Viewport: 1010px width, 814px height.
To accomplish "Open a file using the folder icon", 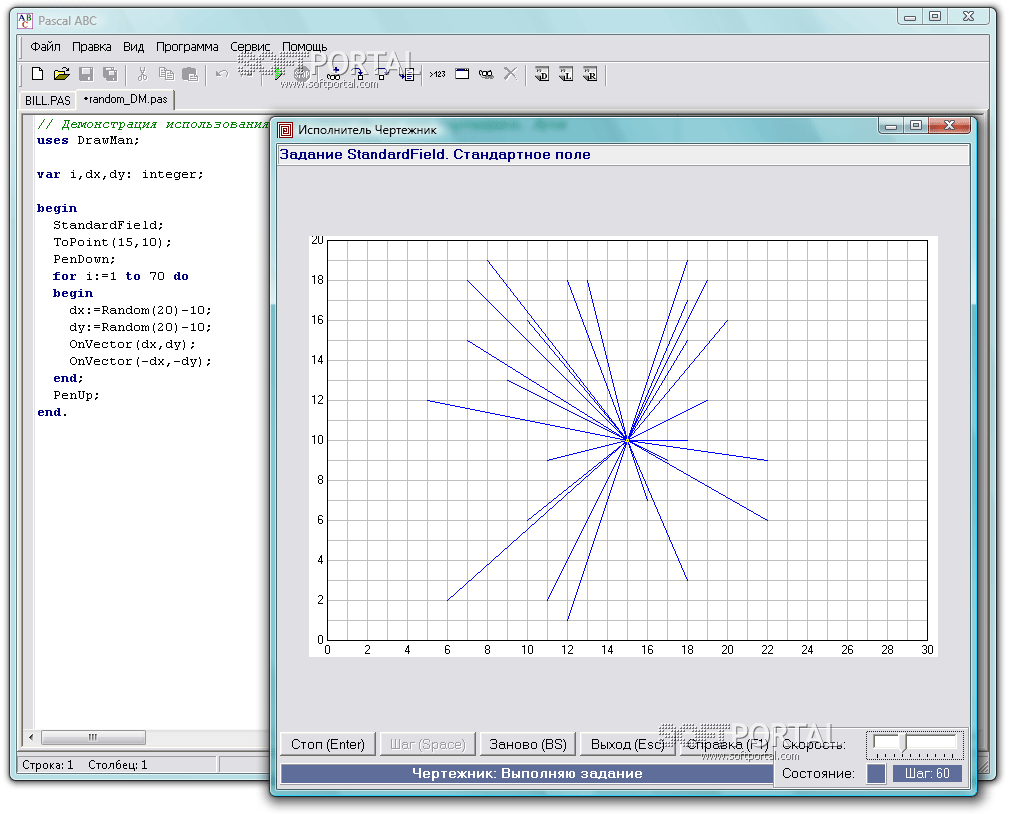I will tap(61, 74).
